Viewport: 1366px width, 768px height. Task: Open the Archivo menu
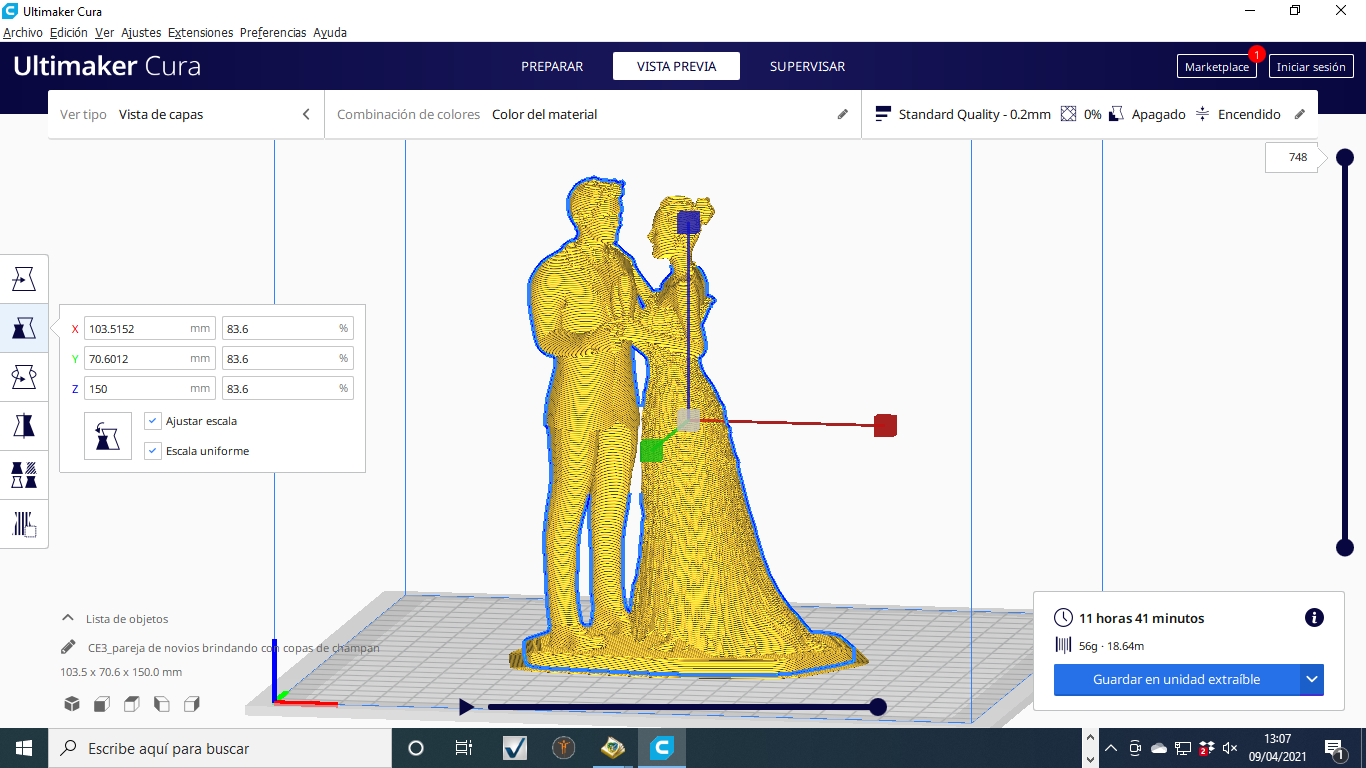tap(23, 32)
